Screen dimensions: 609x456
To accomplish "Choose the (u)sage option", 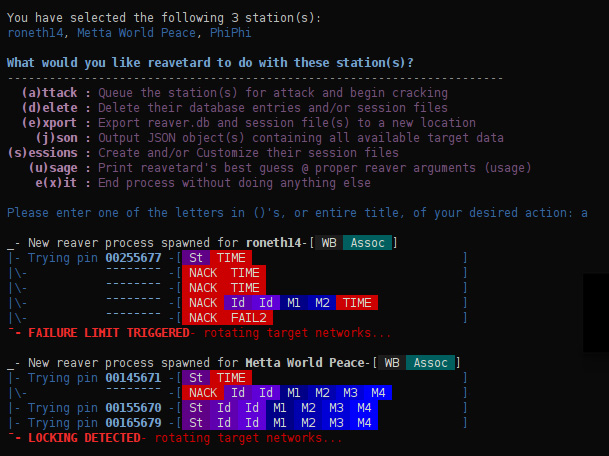I will coord(53,168).
